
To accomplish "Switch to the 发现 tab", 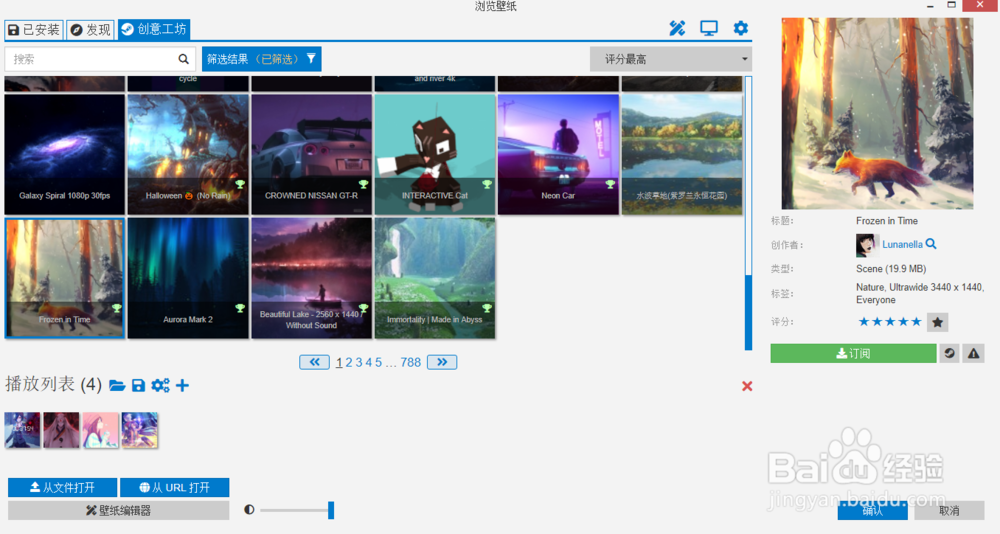I will (x=91, y=30).
